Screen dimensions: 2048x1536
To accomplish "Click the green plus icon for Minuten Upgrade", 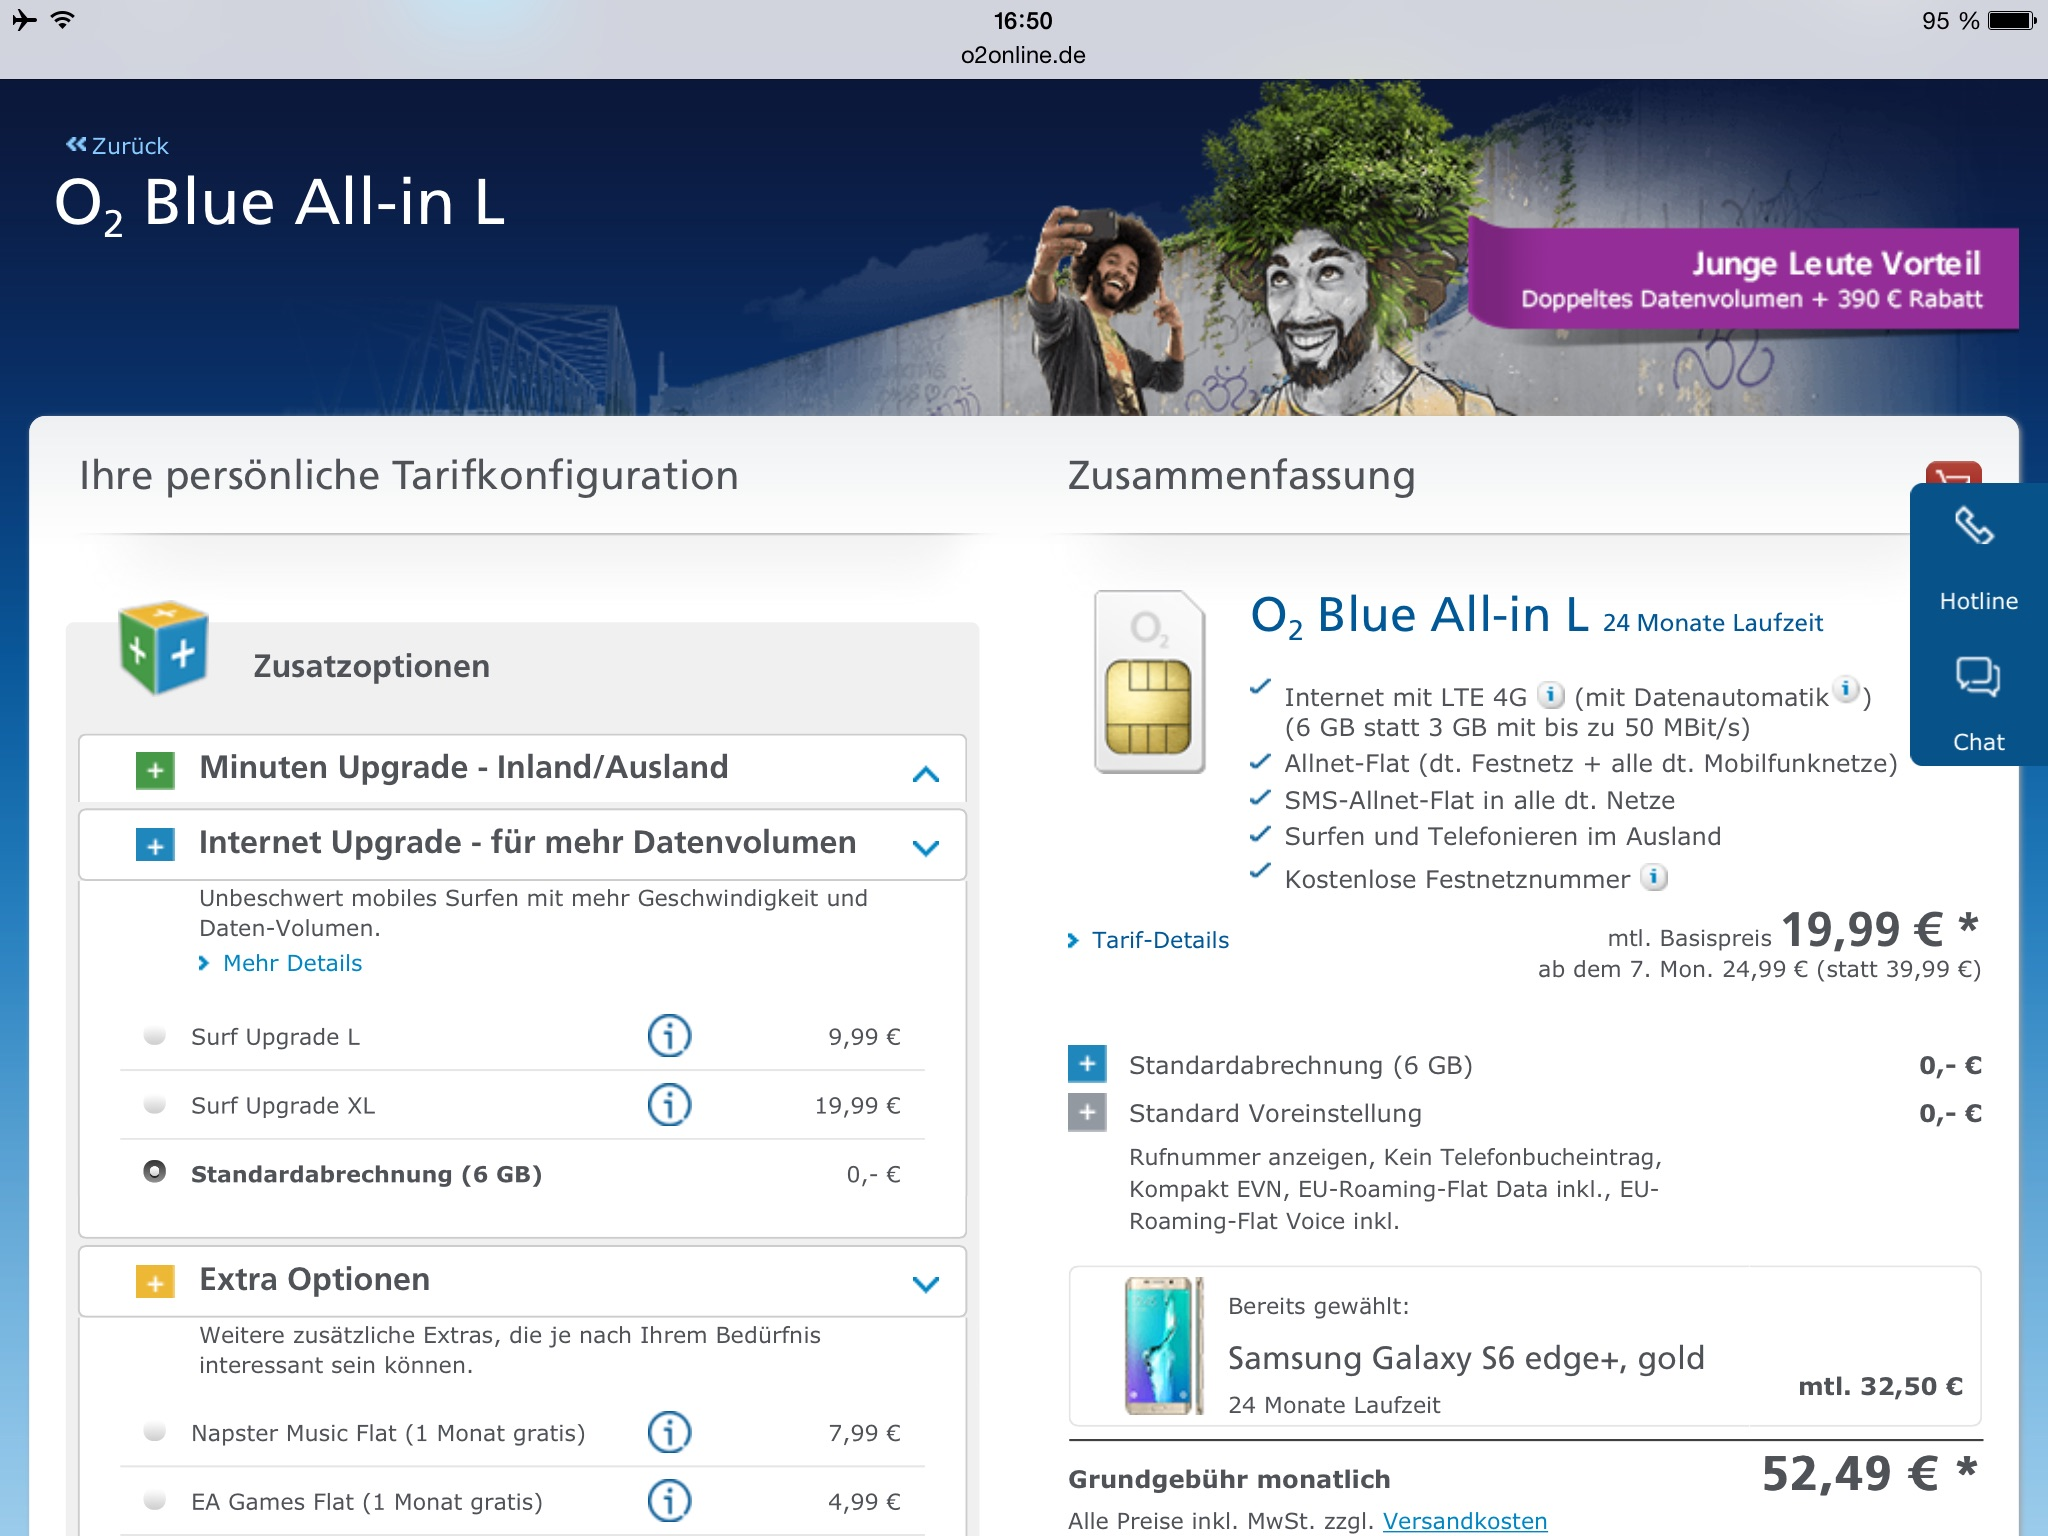I will click(x=155, y=770).
